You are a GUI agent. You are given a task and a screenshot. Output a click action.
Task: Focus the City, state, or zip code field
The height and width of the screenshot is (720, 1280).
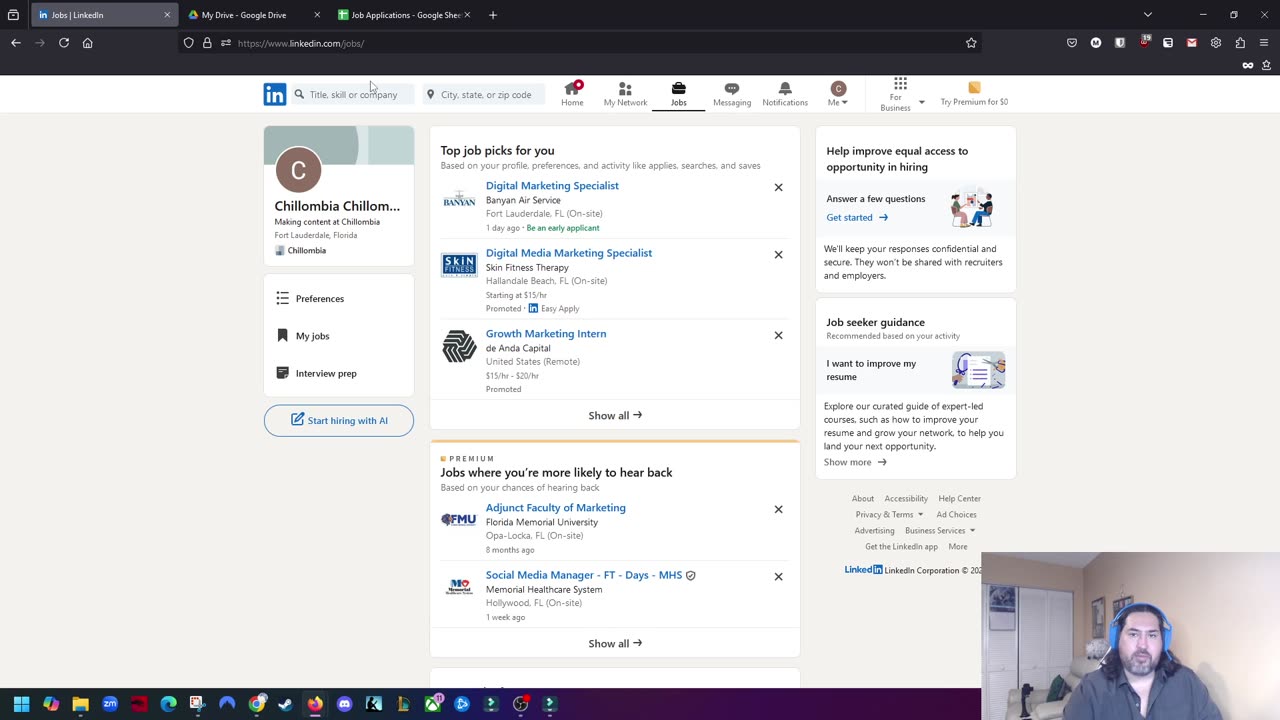pos(486,94)
